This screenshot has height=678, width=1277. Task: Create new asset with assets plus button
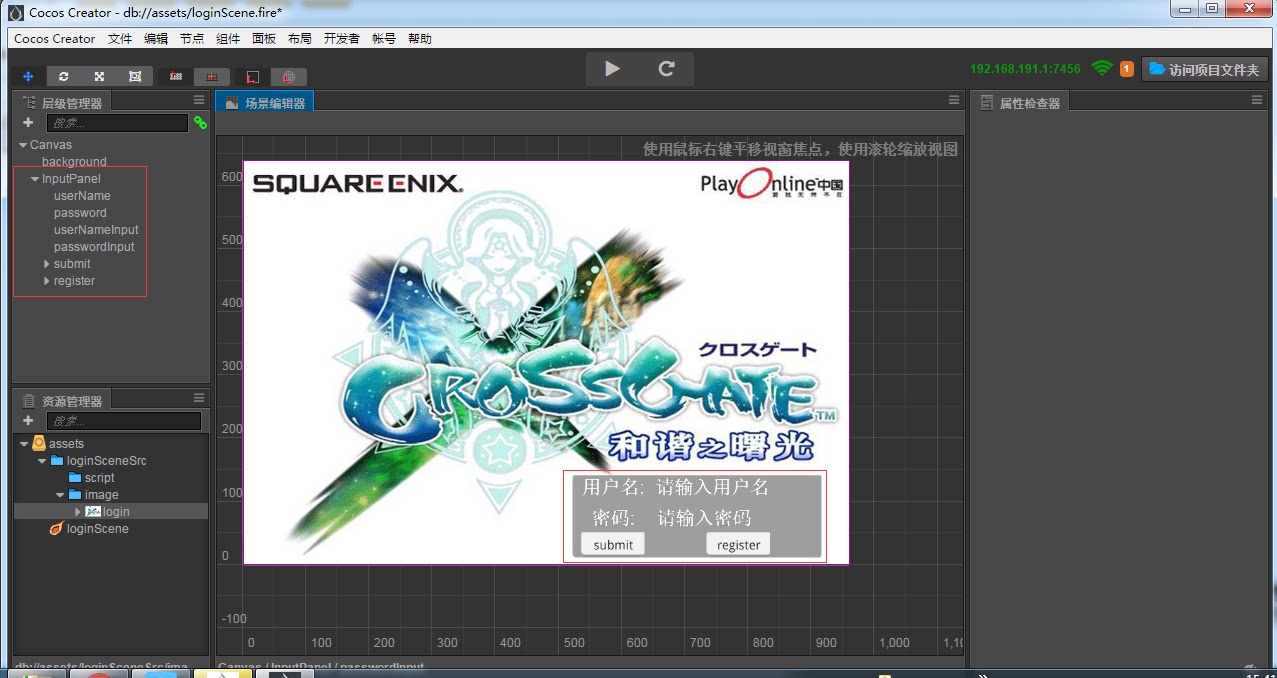pyautogui.click(x=28, y=421)
